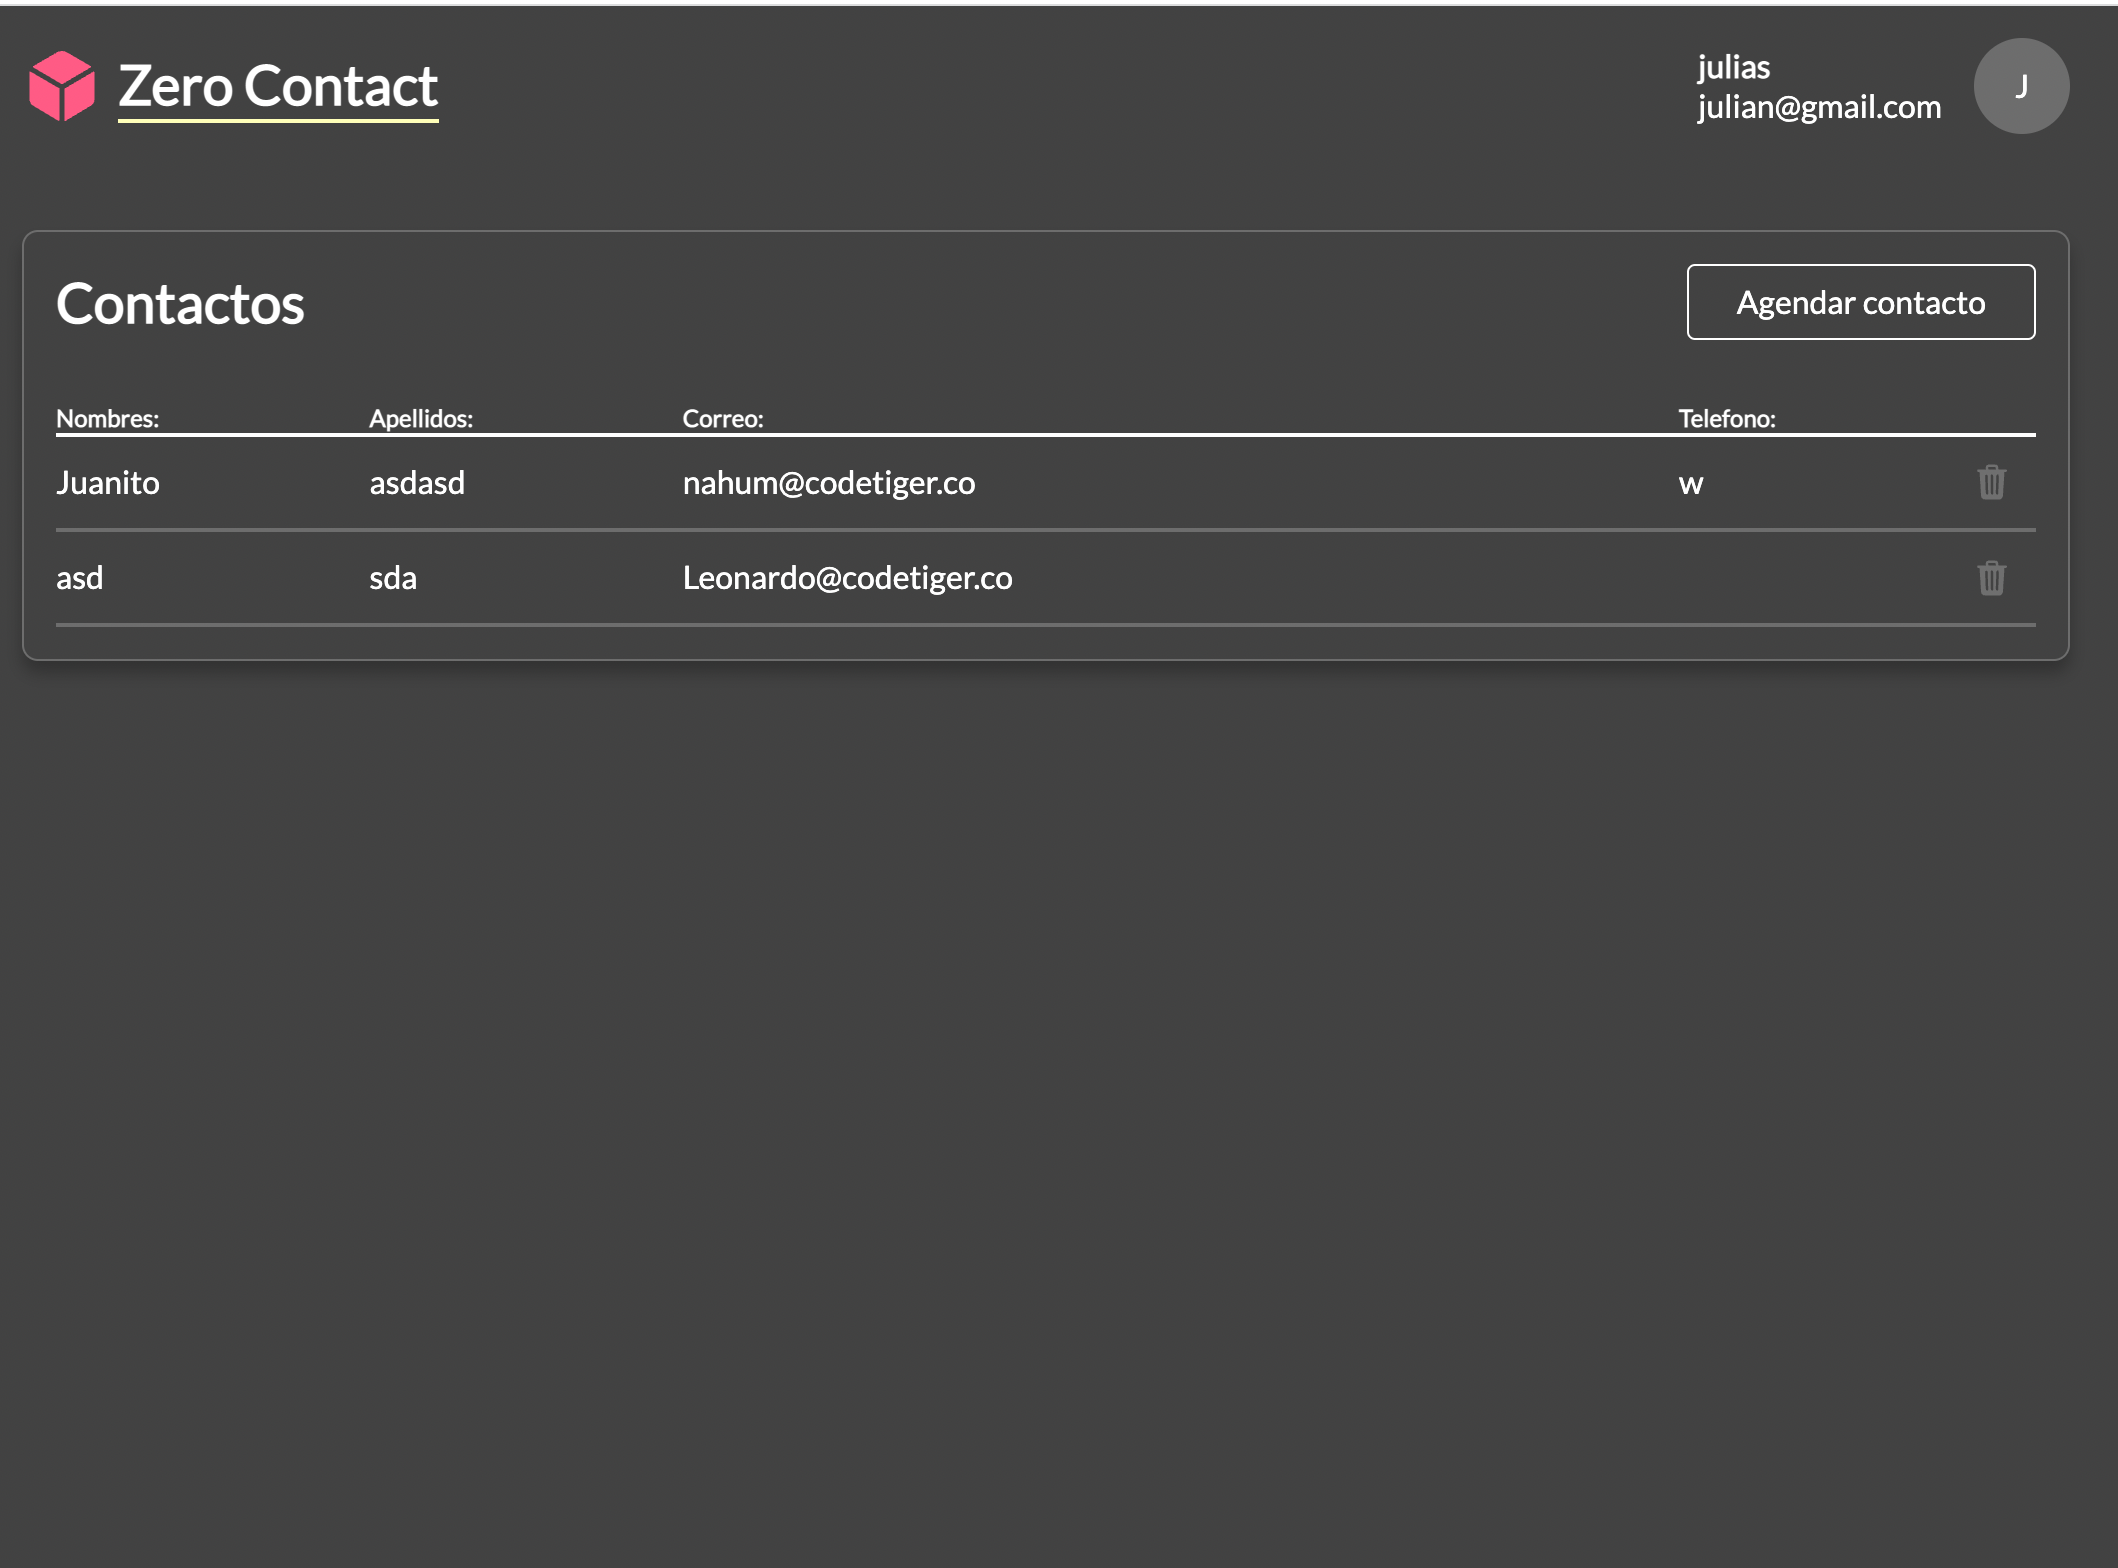2118x1568 pixels.
Task: Select the Zero Contact app icon in header
Action: pyautogui.click(x=60, y=86)
